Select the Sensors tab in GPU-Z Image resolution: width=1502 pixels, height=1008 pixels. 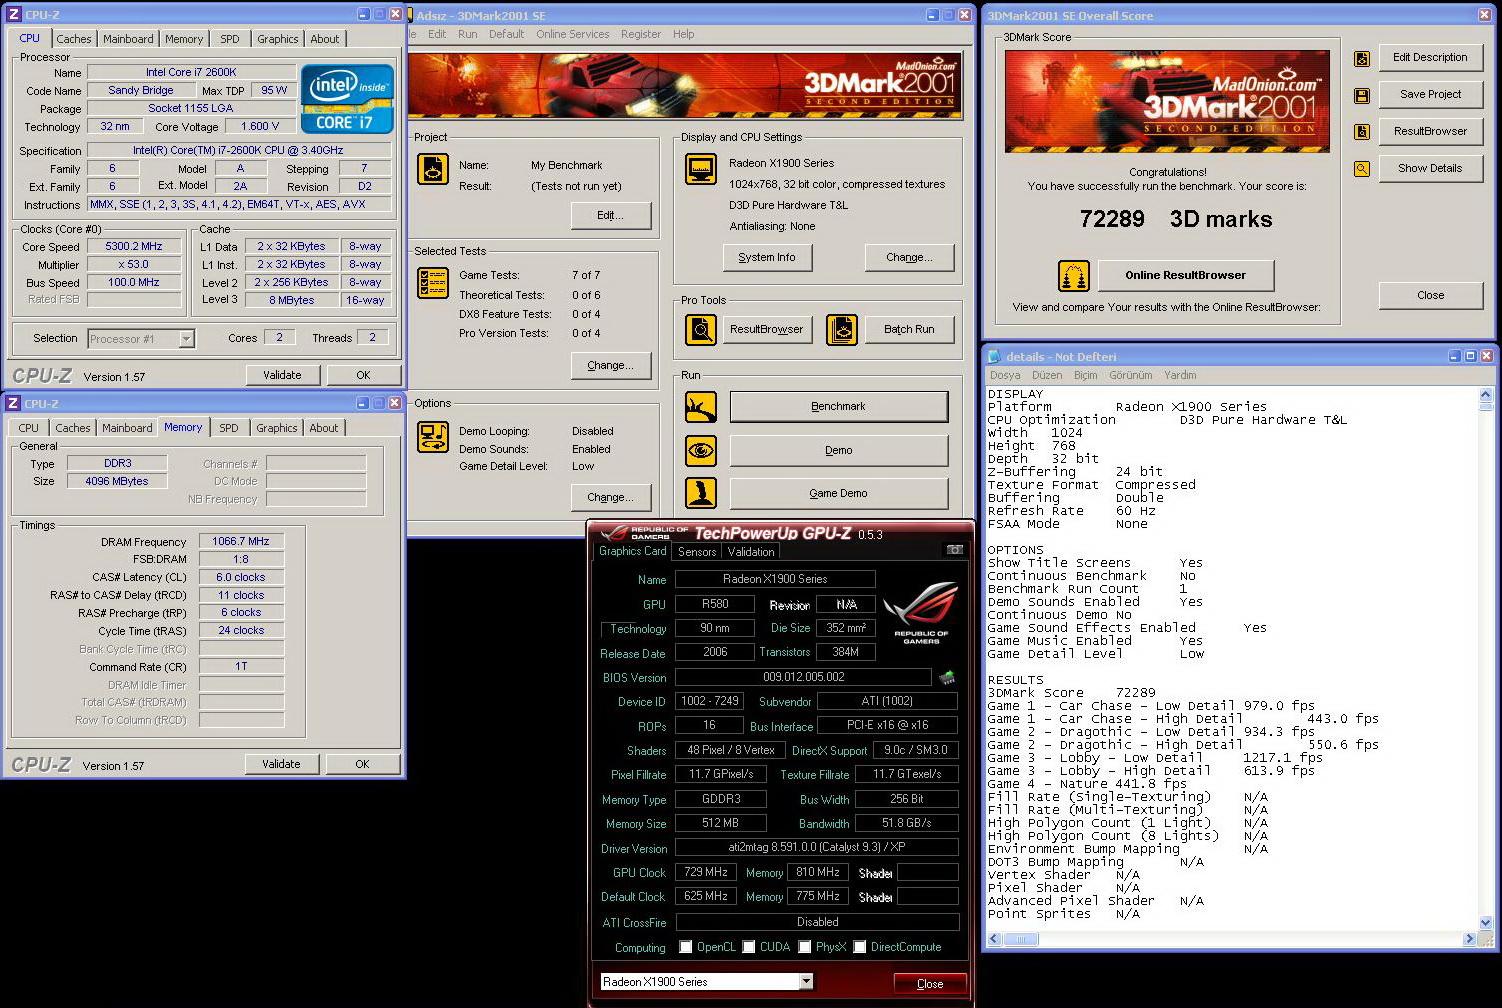pos(697,552)
